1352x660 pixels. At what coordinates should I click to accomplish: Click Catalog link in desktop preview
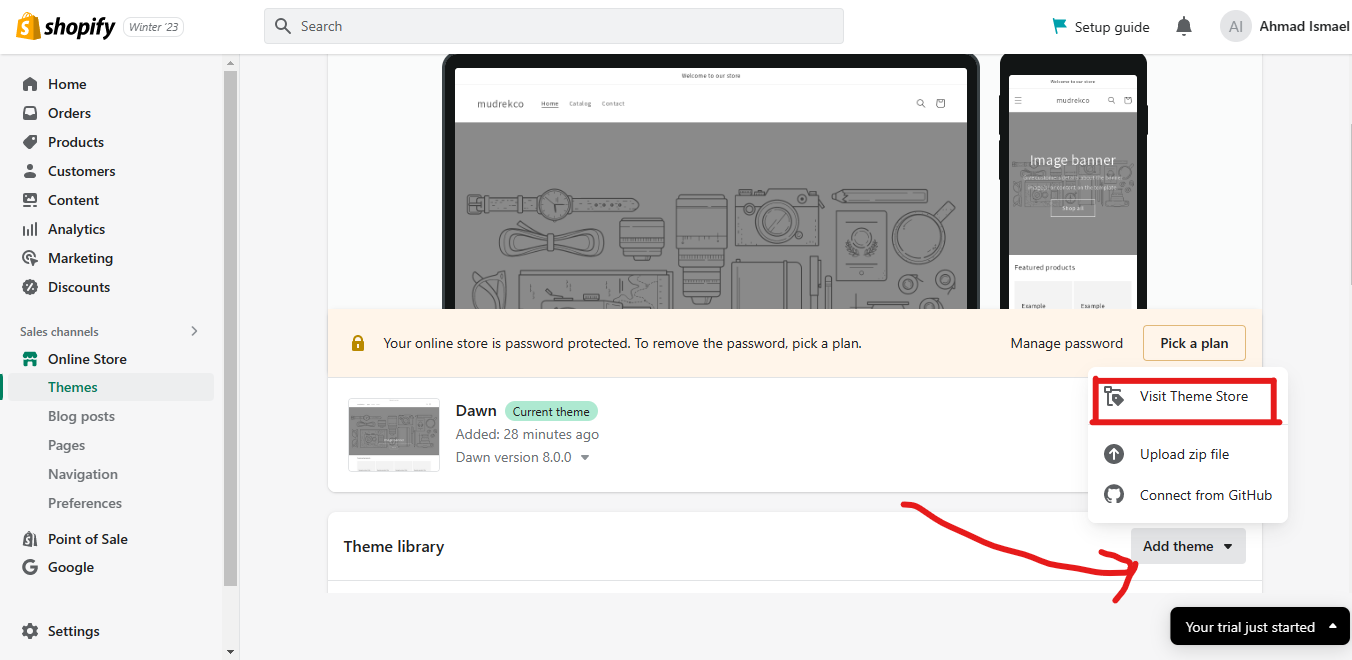(580, 104)
